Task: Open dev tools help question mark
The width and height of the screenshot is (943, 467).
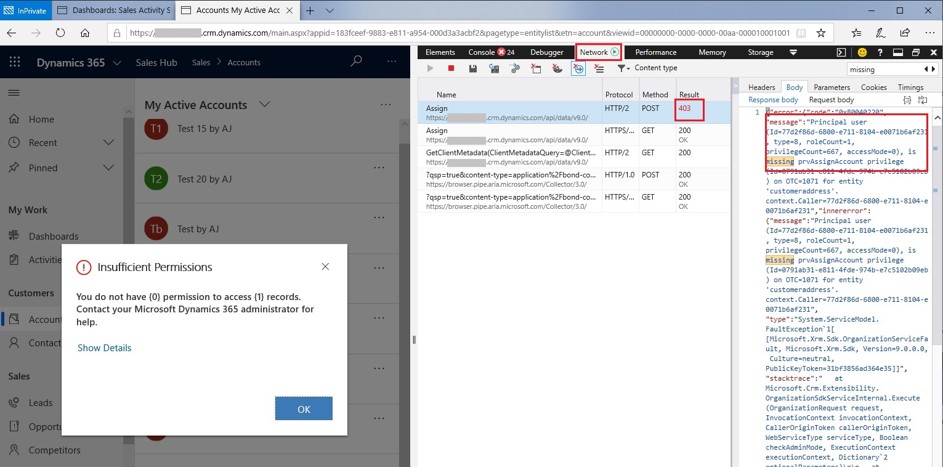Action: click(x=880, y=52)
